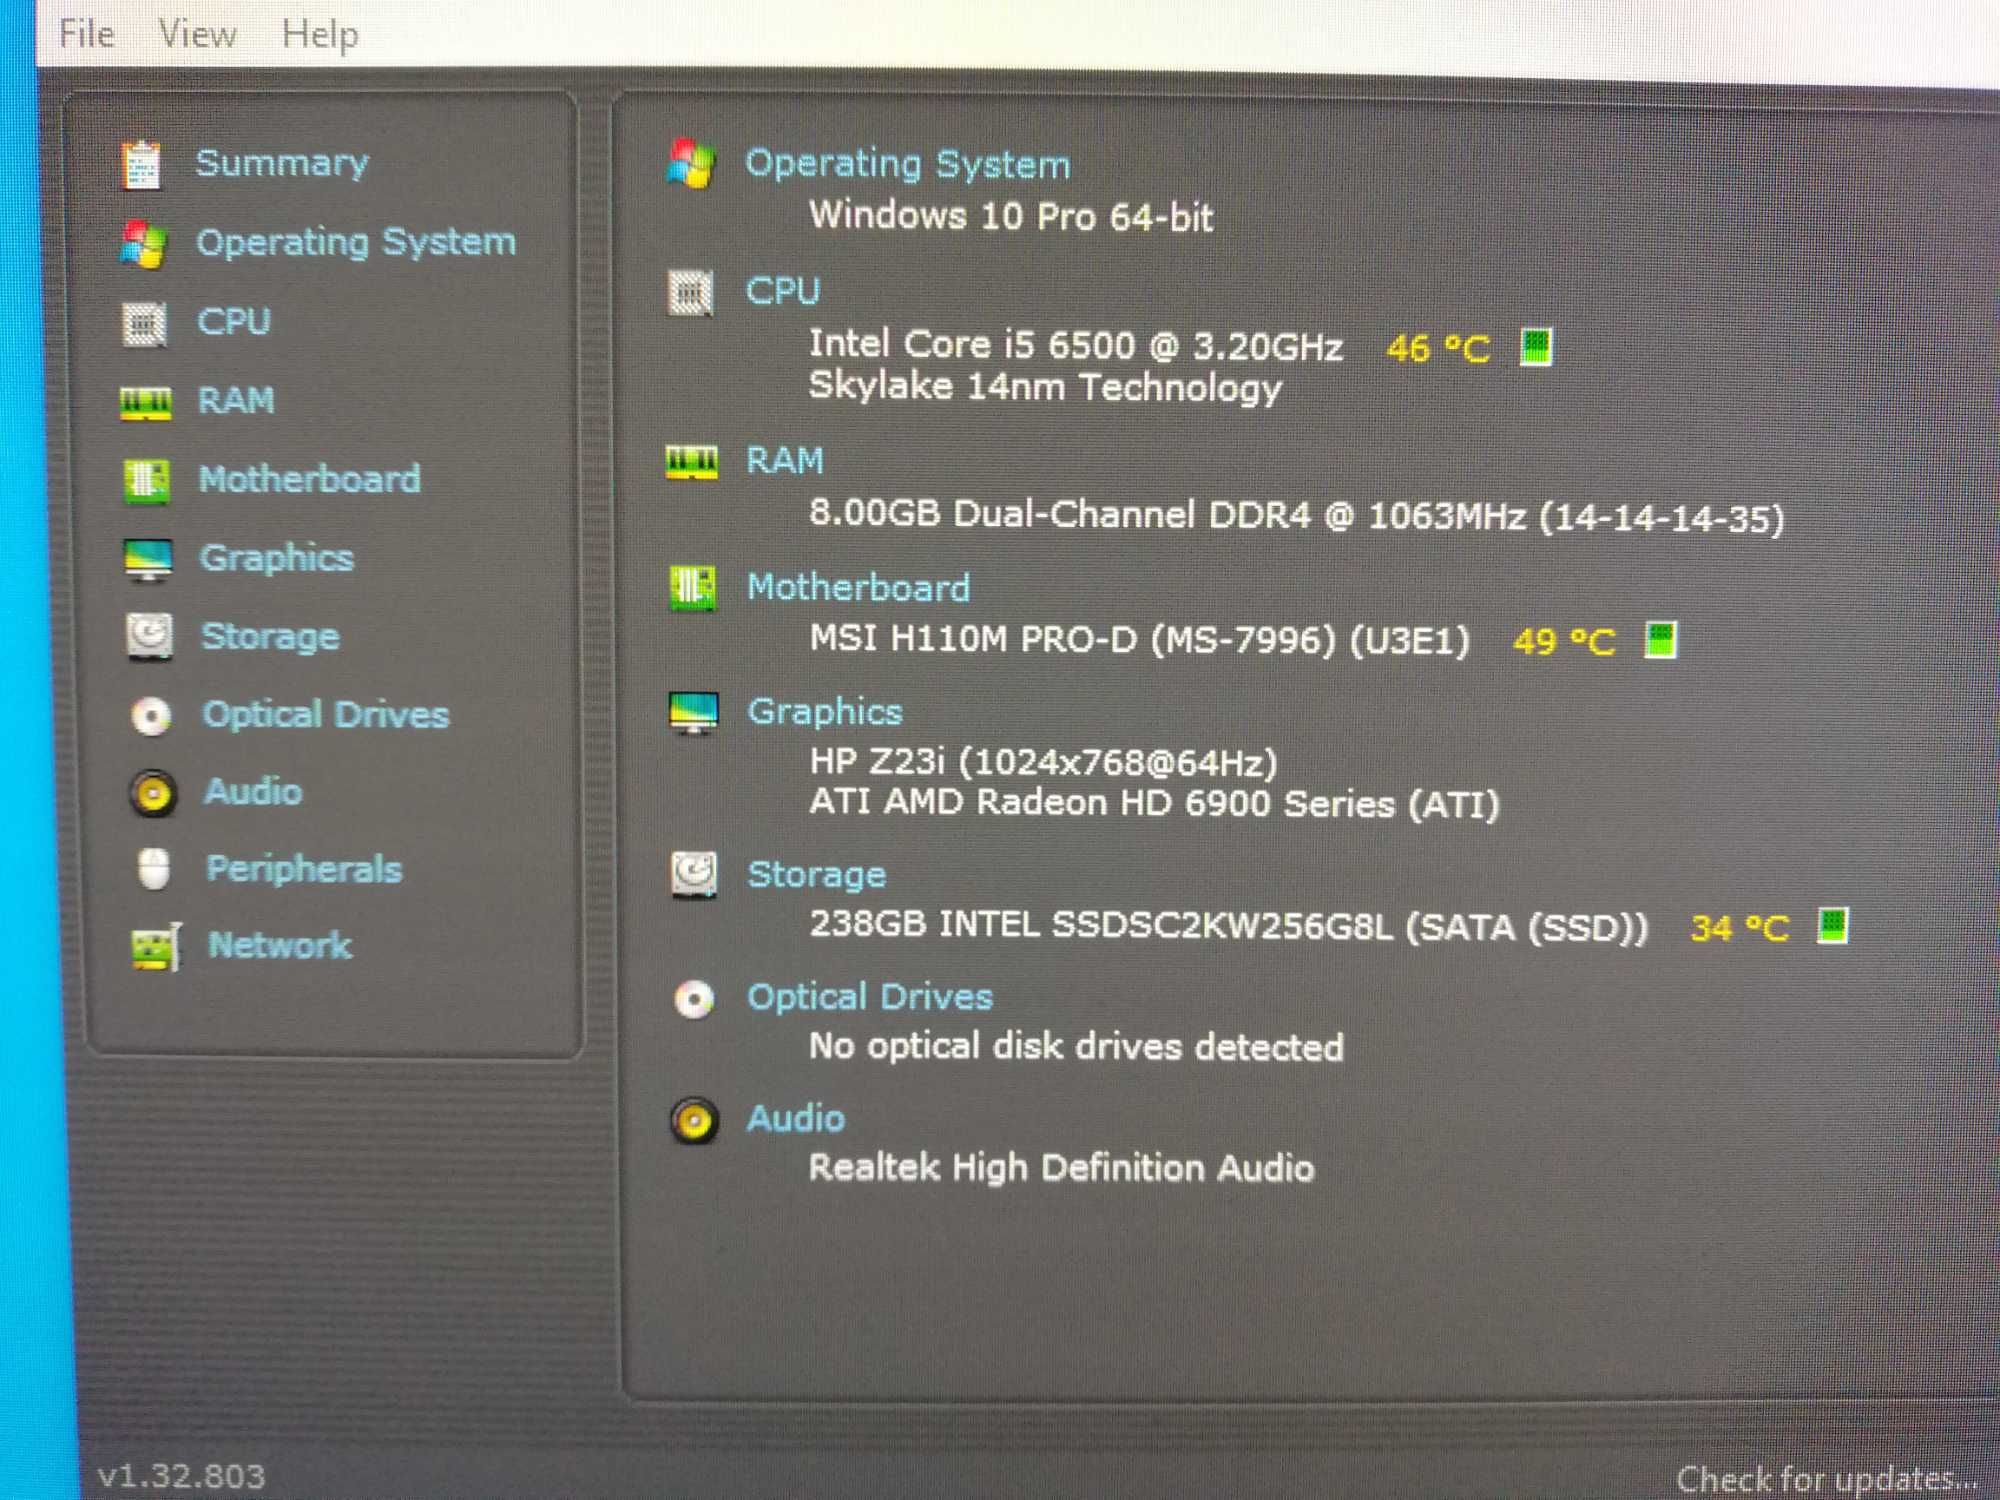Select the CPU section in sidebar
The width and height of the screenshot is (2000, 1500).
(234, 322)
